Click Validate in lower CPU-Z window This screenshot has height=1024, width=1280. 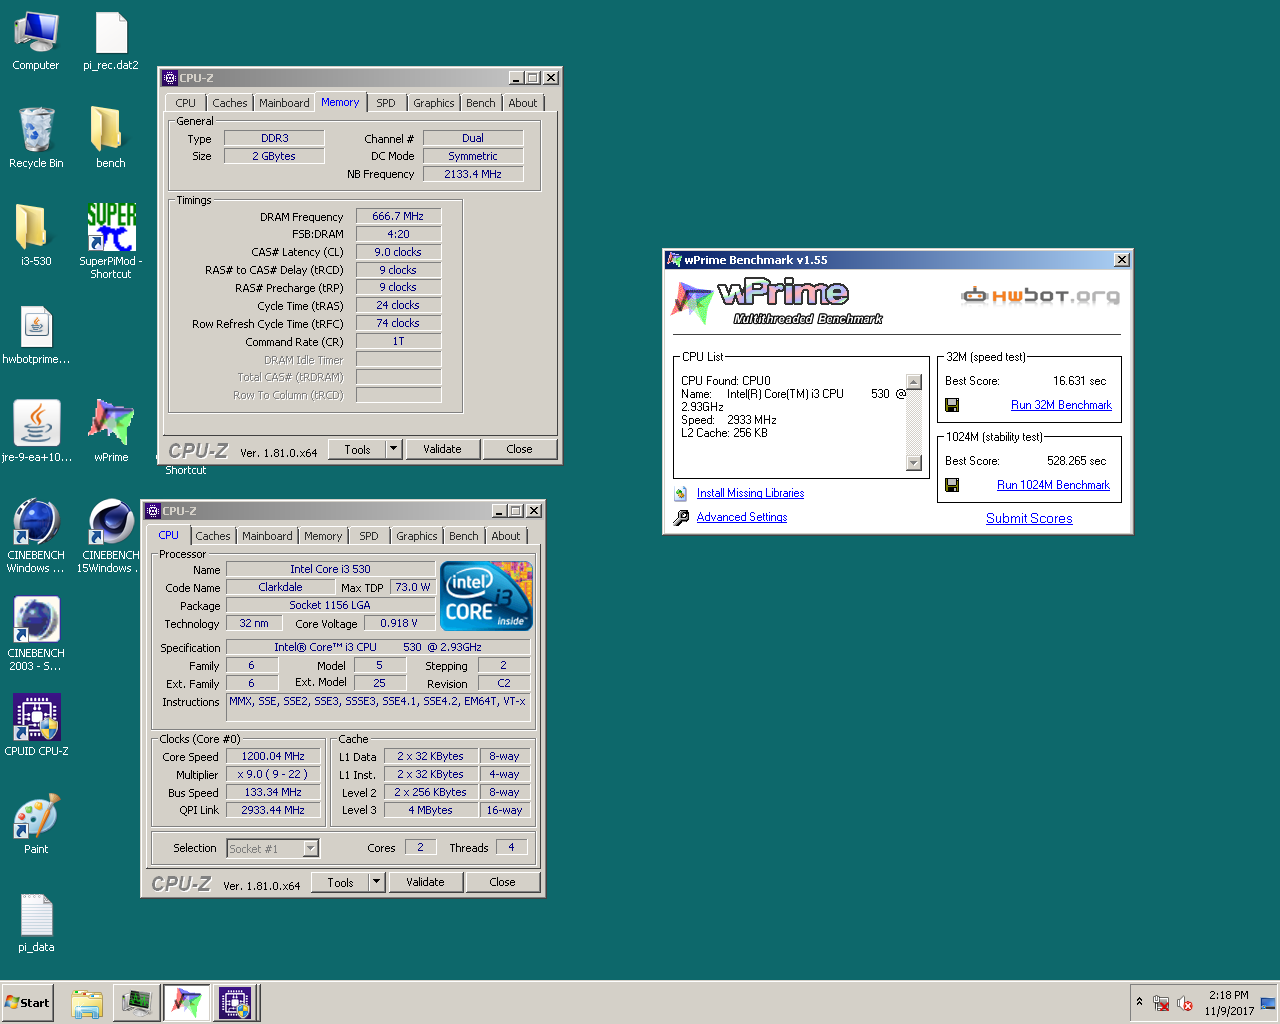pos(425,882)
